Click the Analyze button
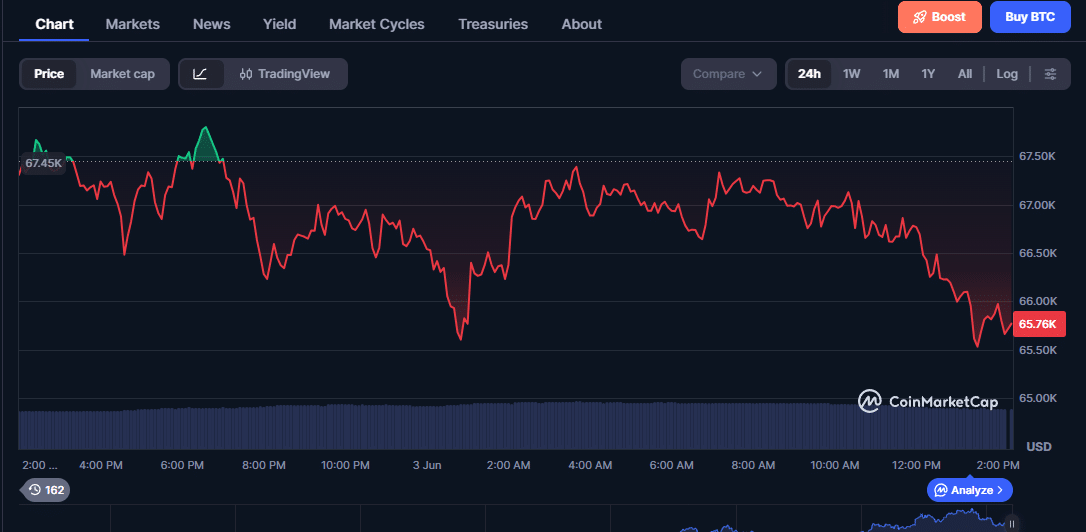Viewport: 1086px width, 532px height. (x=970, y=490)
